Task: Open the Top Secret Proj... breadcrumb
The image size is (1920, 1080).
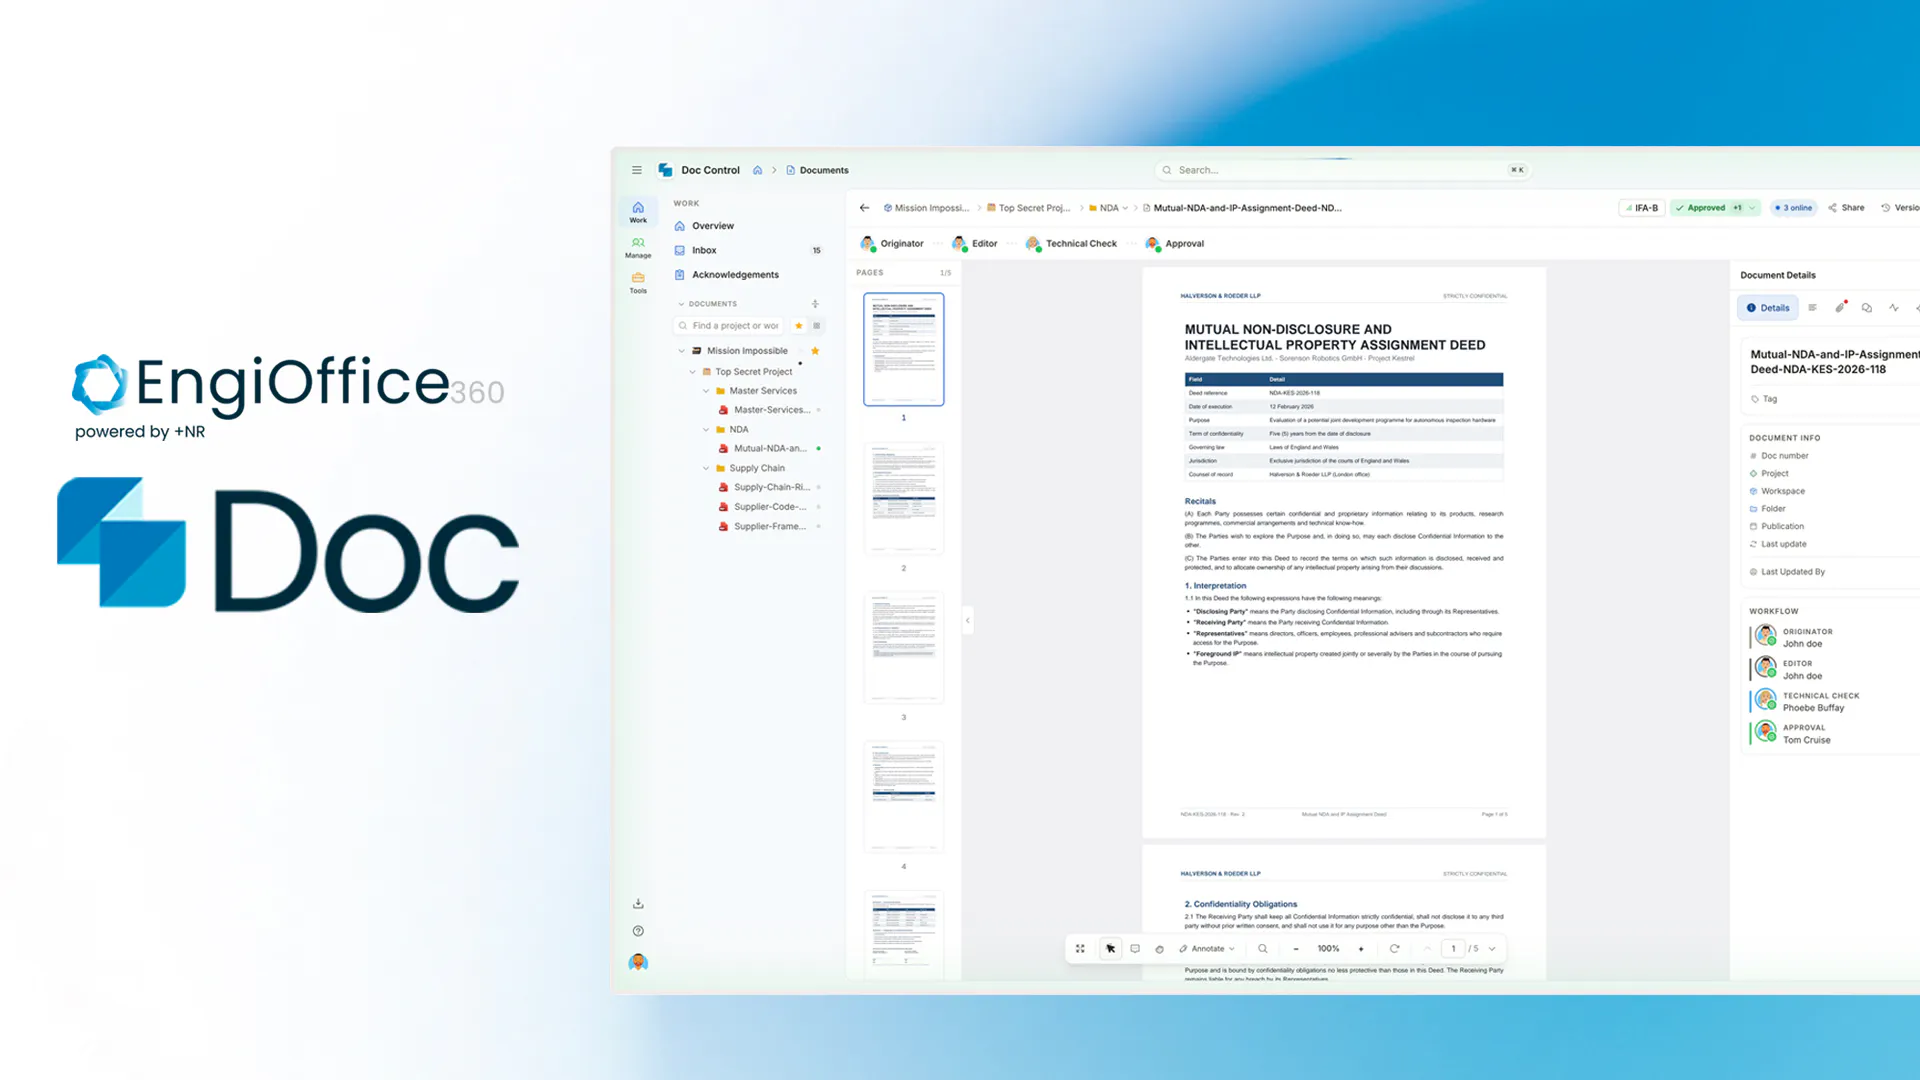Action: pos(1028,208)
